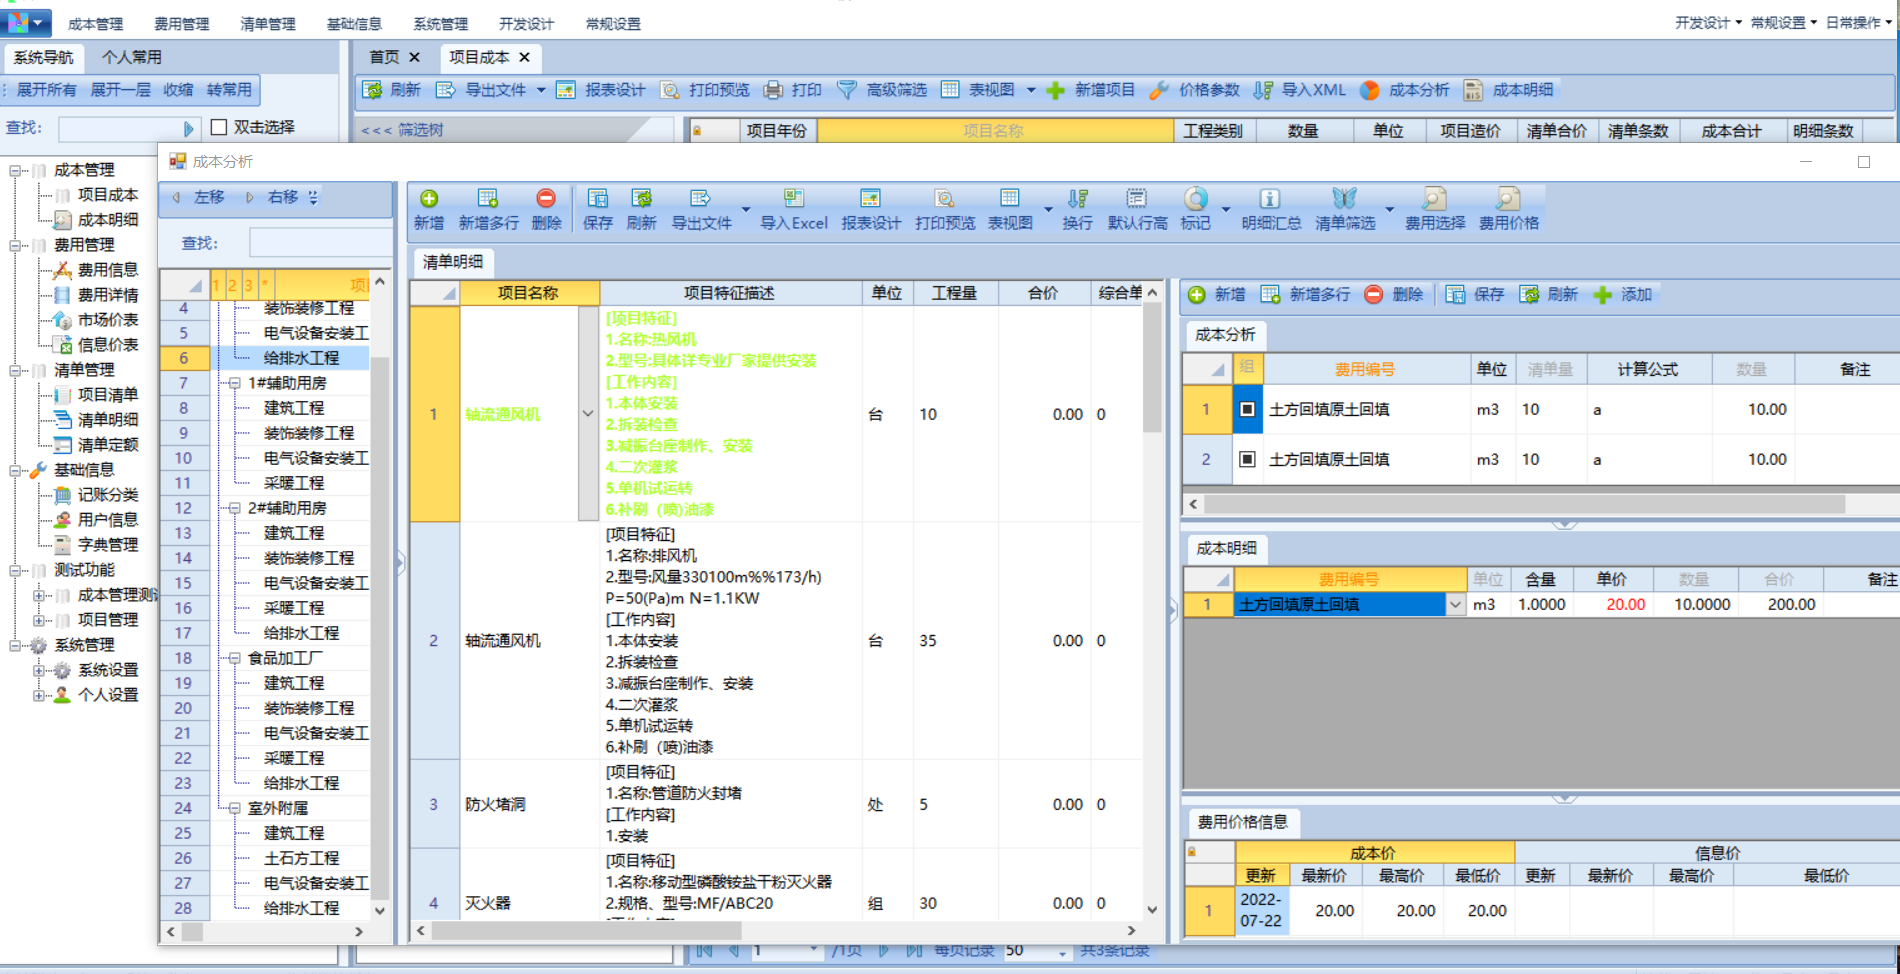1900x974 pixels.
Task: Click horizontal scrollbar of 清单明细 grid
Action: [585, 930]
